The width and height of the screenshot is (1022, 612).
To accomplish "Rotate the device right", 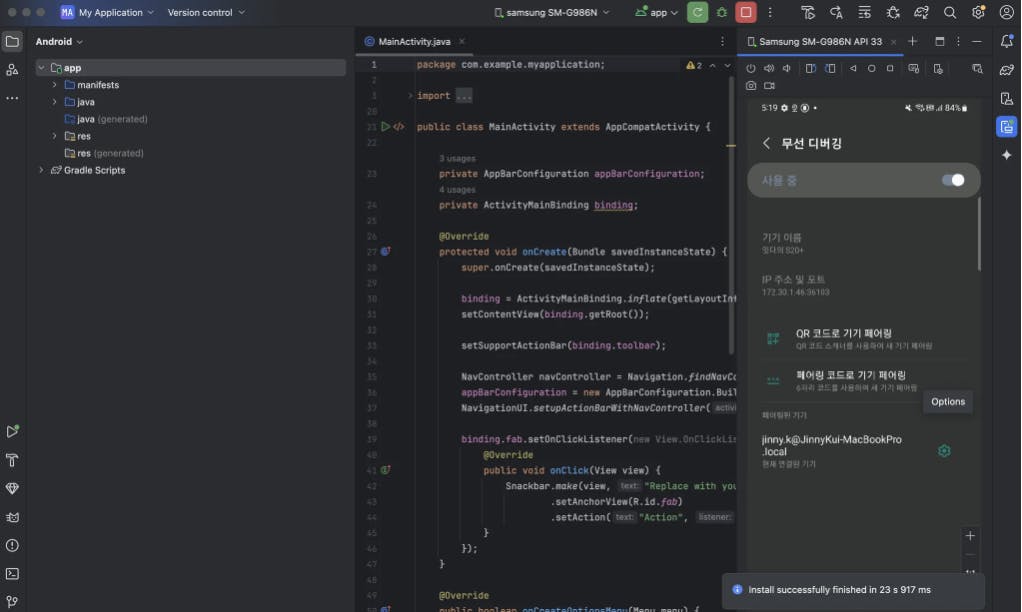I will (830, 68).
